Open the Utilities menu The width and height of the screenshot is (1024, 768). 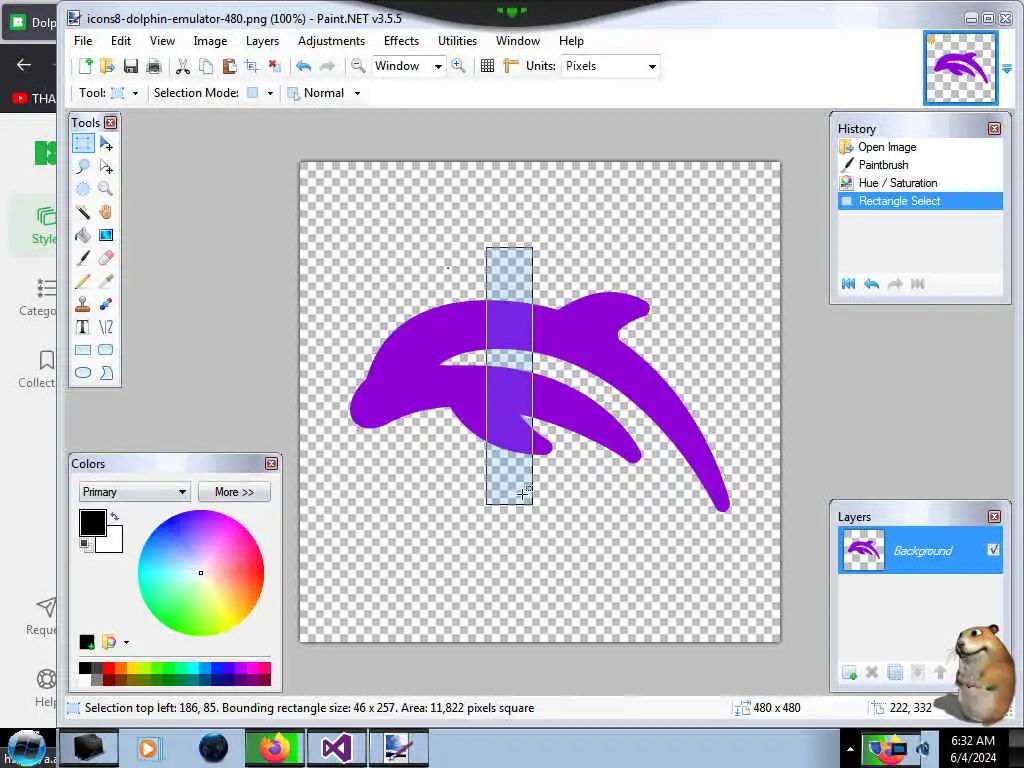click(x=457, y=40)
